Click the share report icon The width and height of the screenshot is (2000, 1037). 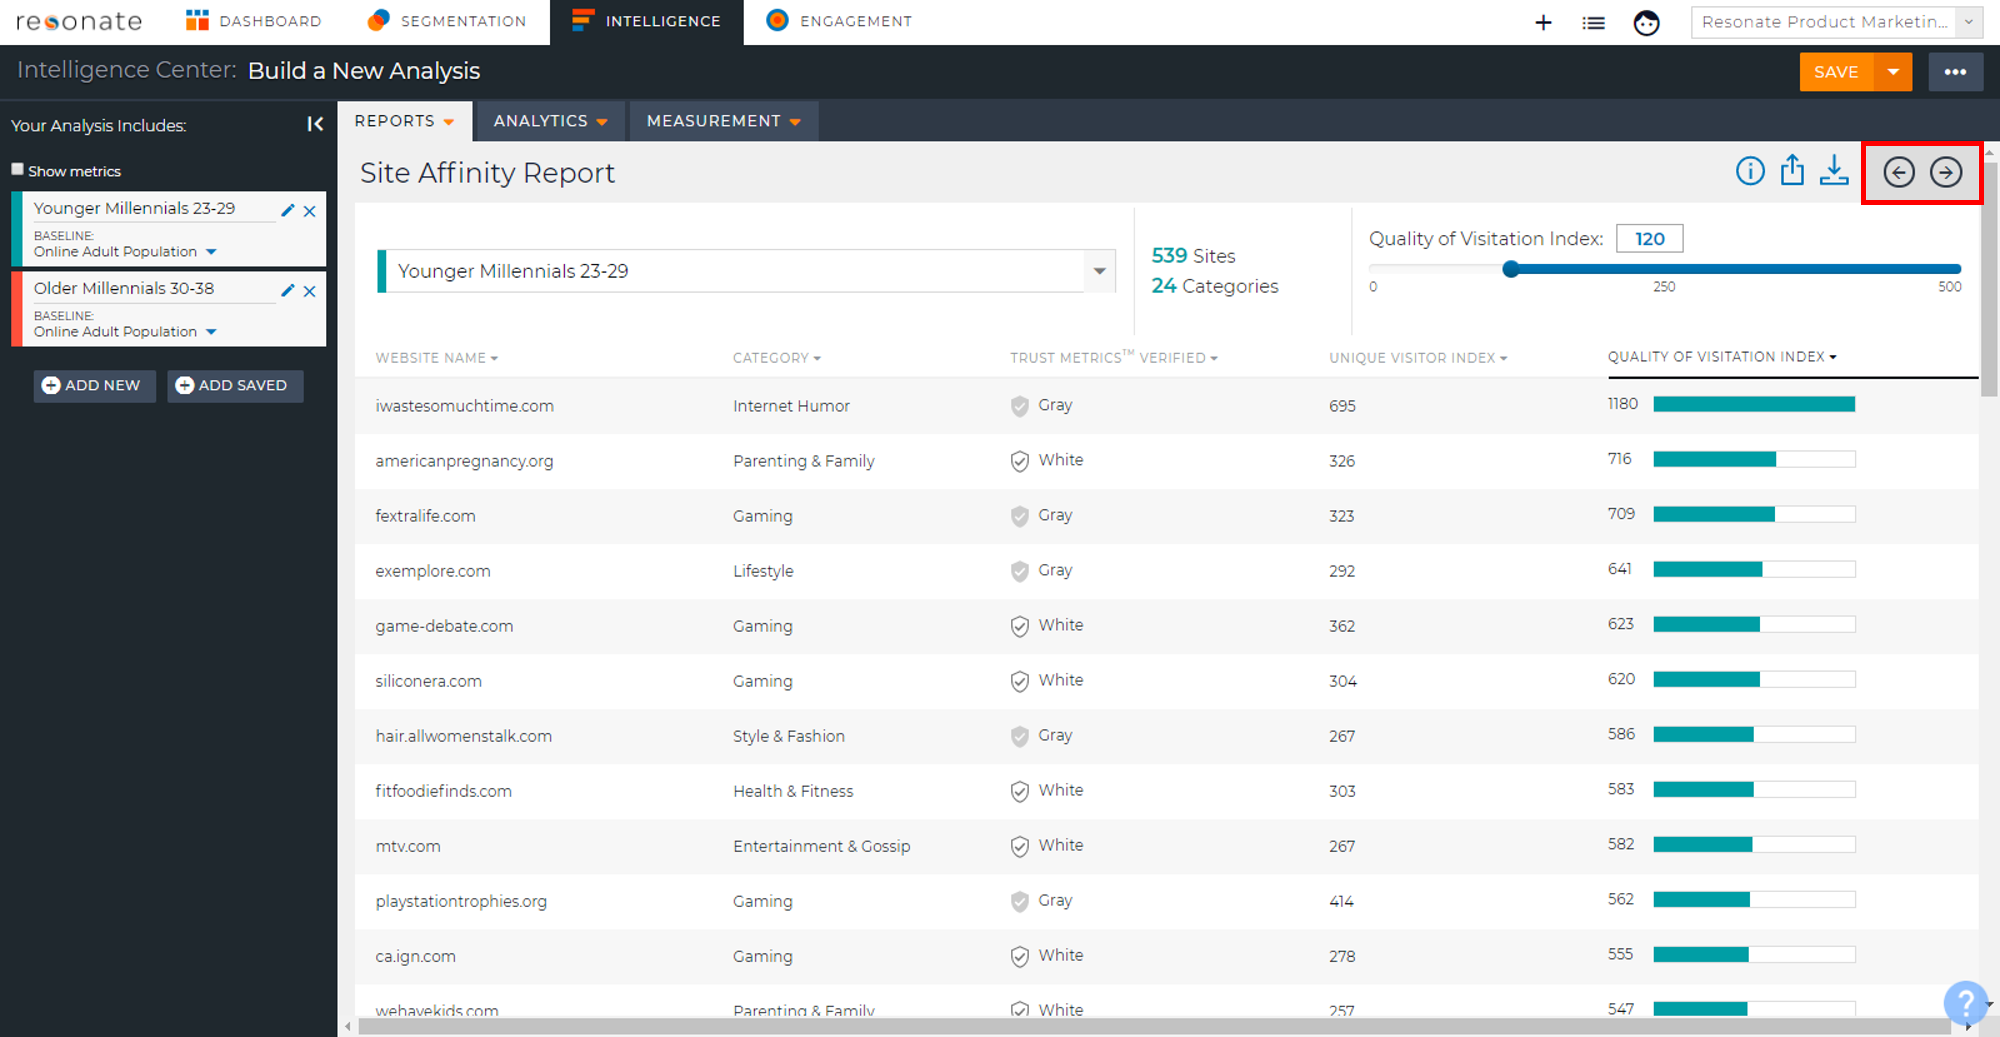(1792, 171)
